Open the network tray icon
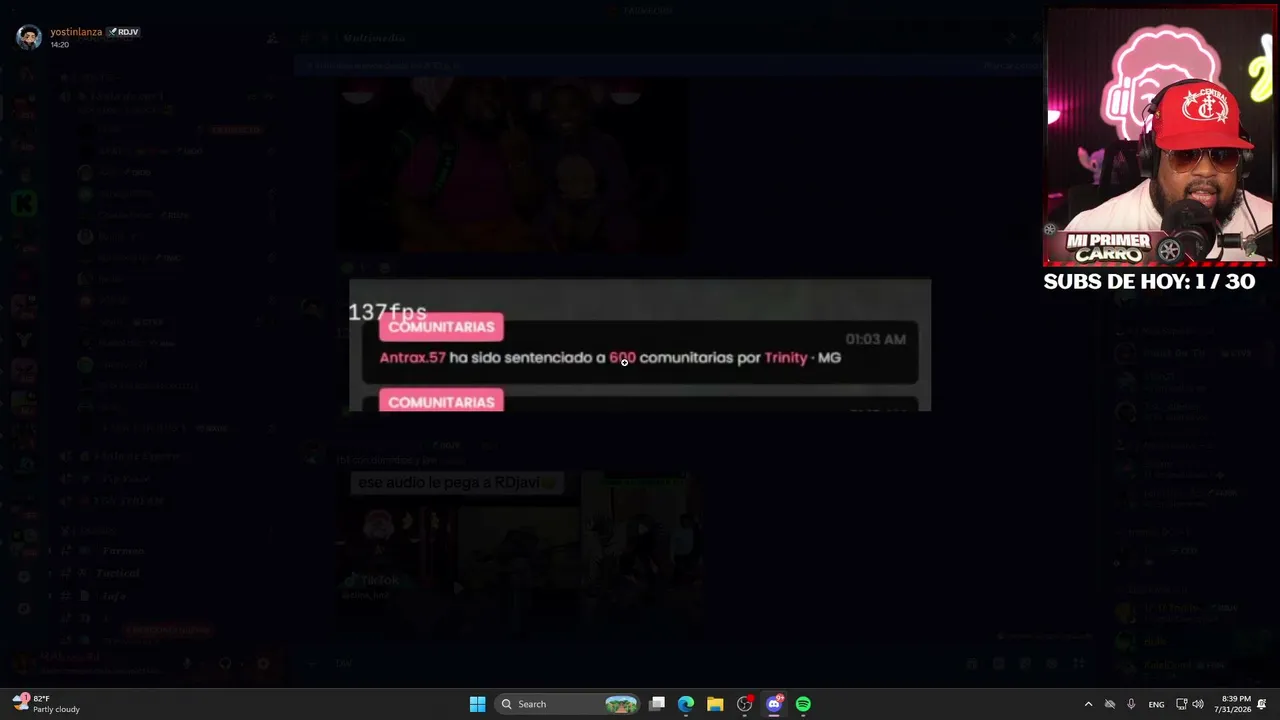This screenshot has height=720, width=1280. tap(1181, 704)
